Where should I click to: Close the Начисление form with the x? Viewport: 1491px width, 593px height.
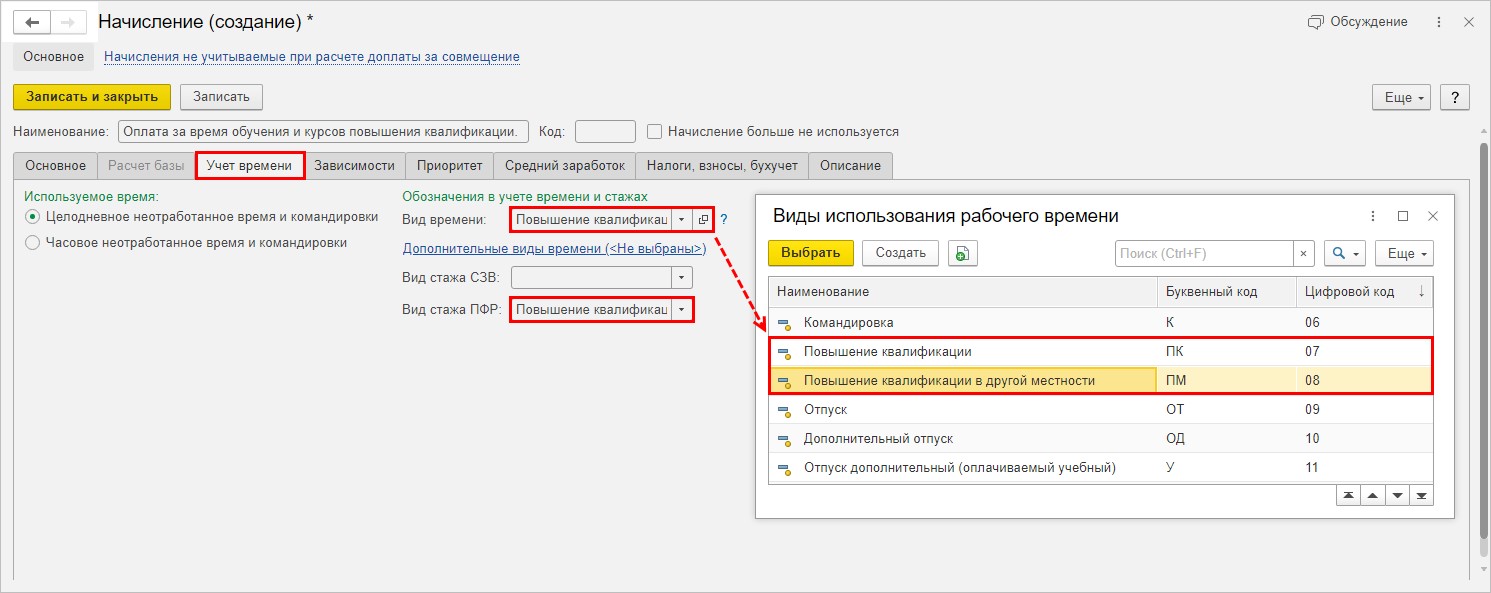pyautogui.click(x=1469, y=22)
